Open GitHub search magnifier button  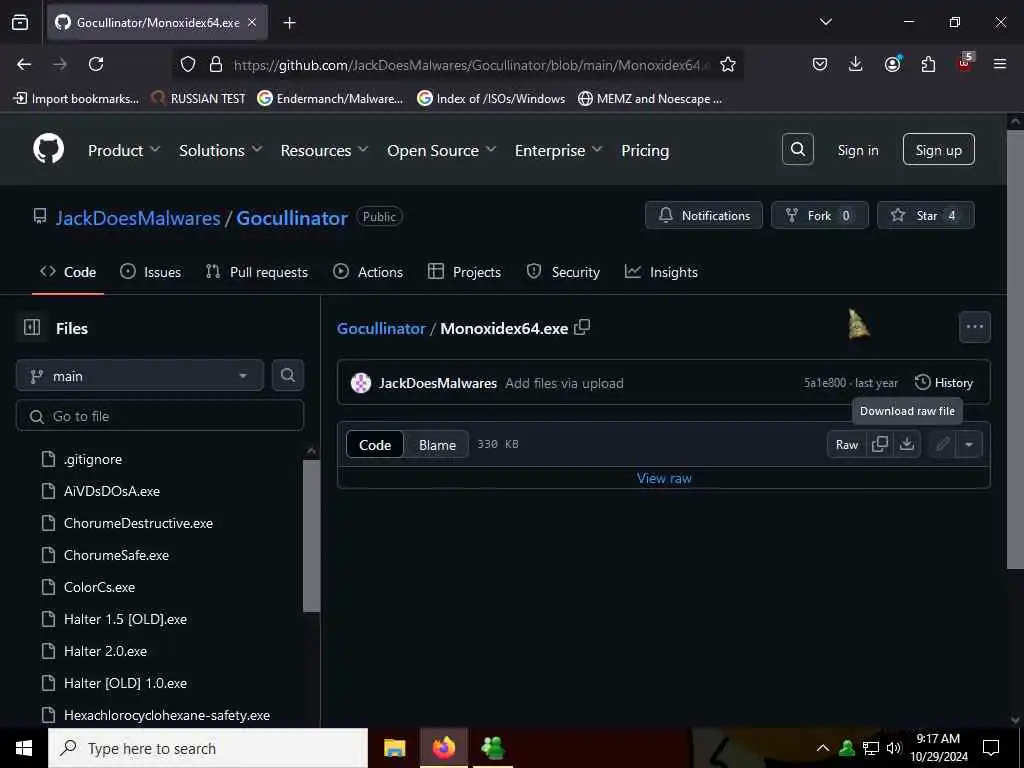click(797, 150)
